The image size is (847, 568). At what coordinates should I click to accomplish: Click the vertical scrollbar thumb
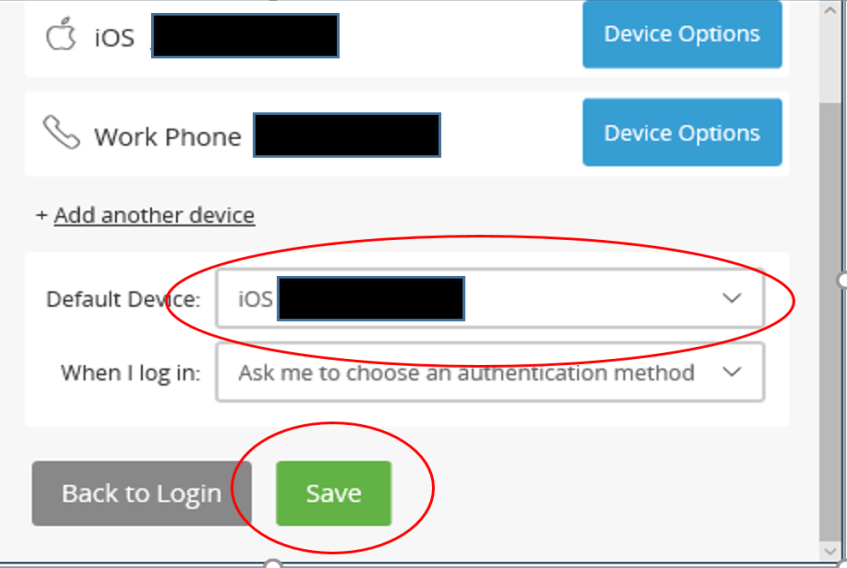(830, 321)
